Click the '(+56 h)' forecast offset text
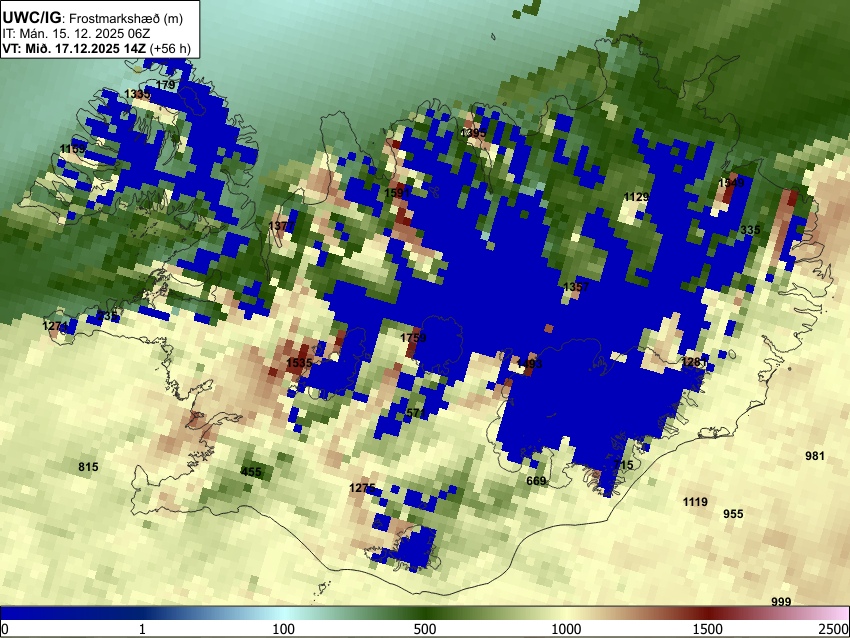Image resolution: width=850 pixels, height=638 pixels. coord(170,48)
